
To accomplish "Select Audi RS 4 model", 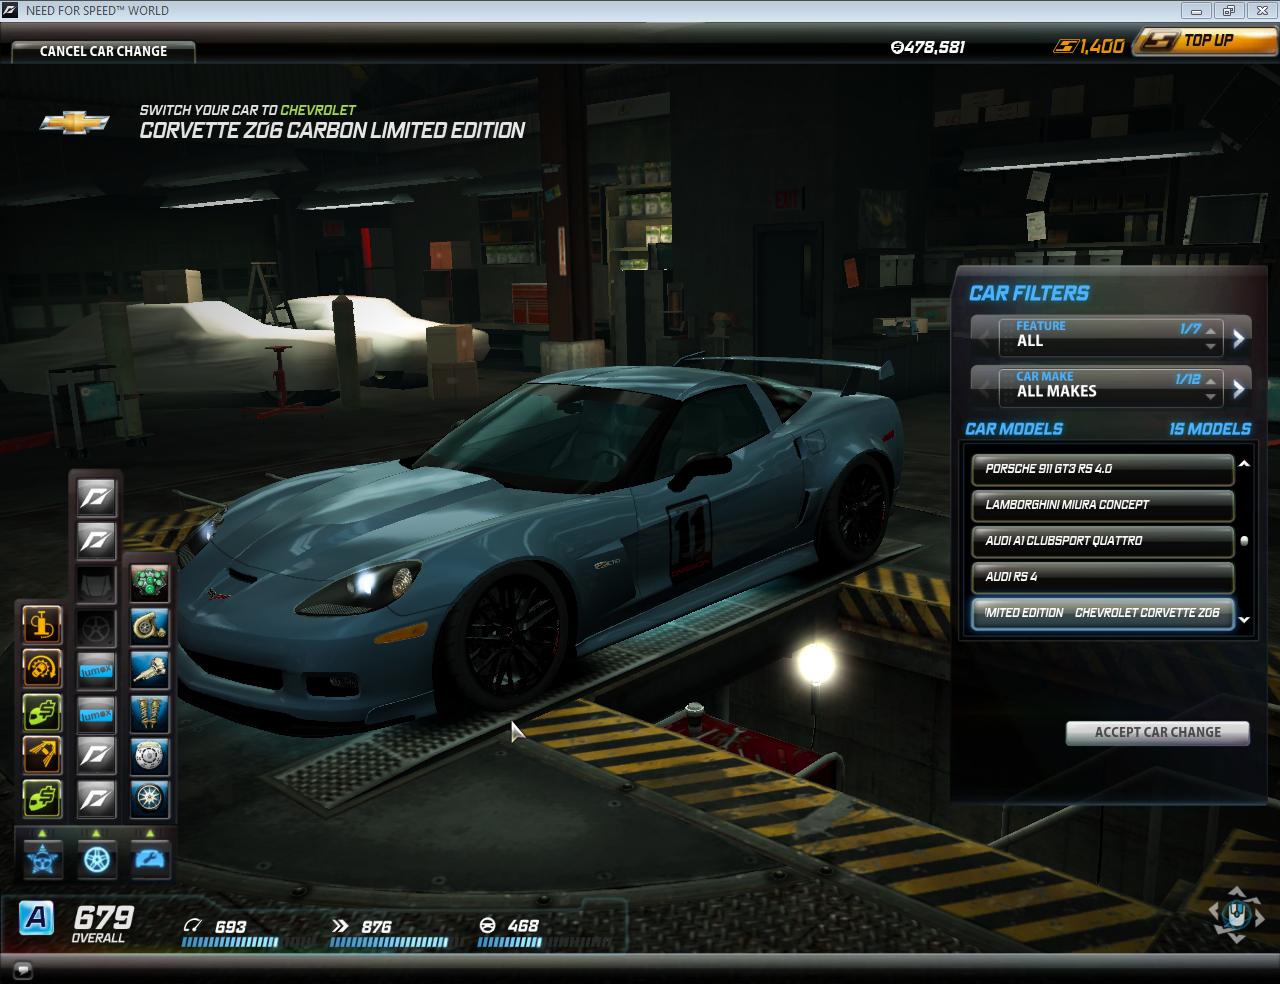I will pyautogui.click(x=1103, y=577).
